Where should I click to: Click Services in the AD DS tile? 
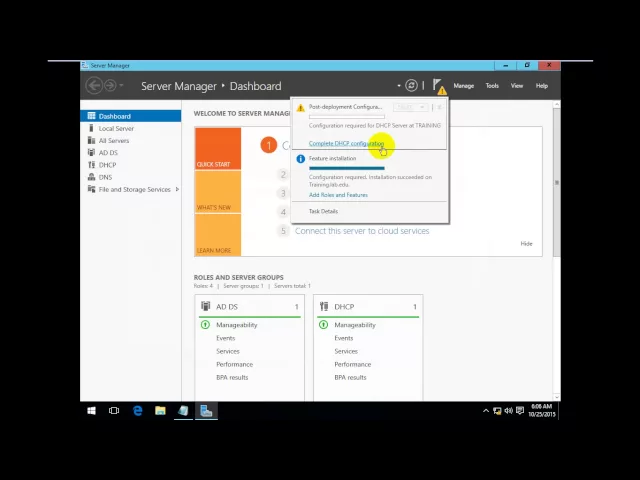pos(228,351)
